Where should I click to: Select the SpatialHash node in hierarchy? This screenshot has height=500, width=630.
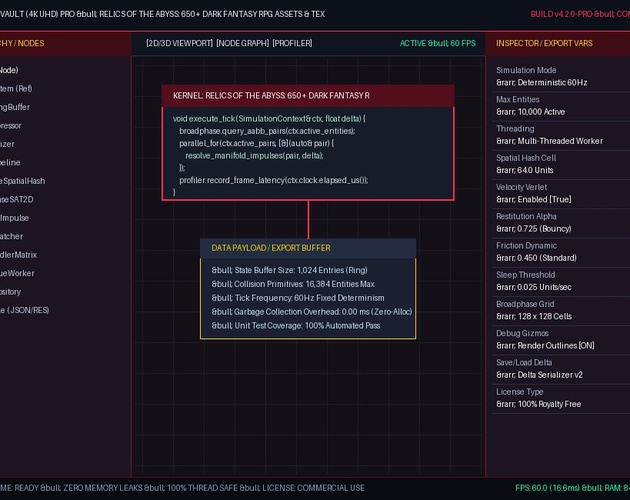[22, 181]
